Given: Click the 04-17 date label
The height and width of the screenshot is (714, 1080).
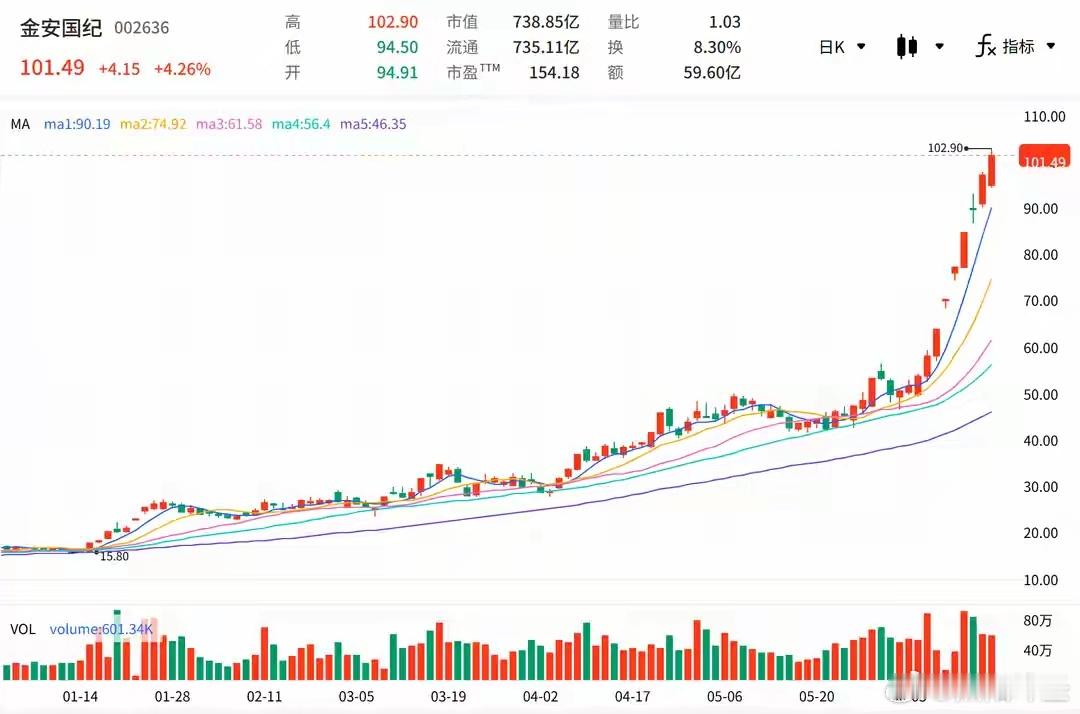Looking at the screenshot, I should coord(632,697).
